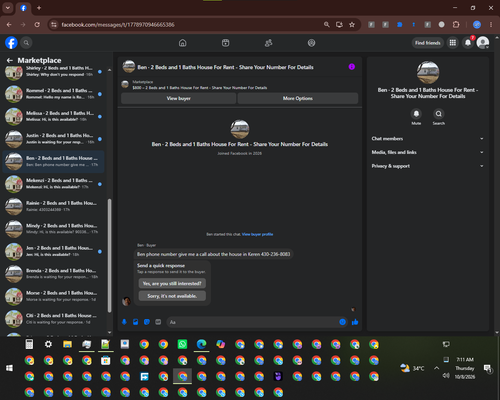Viewport: 500px width, 400px height.
Task: Send 'Yes, are you still interested?' quick reply
Action: pyautogui.click(x=172, y=284)
